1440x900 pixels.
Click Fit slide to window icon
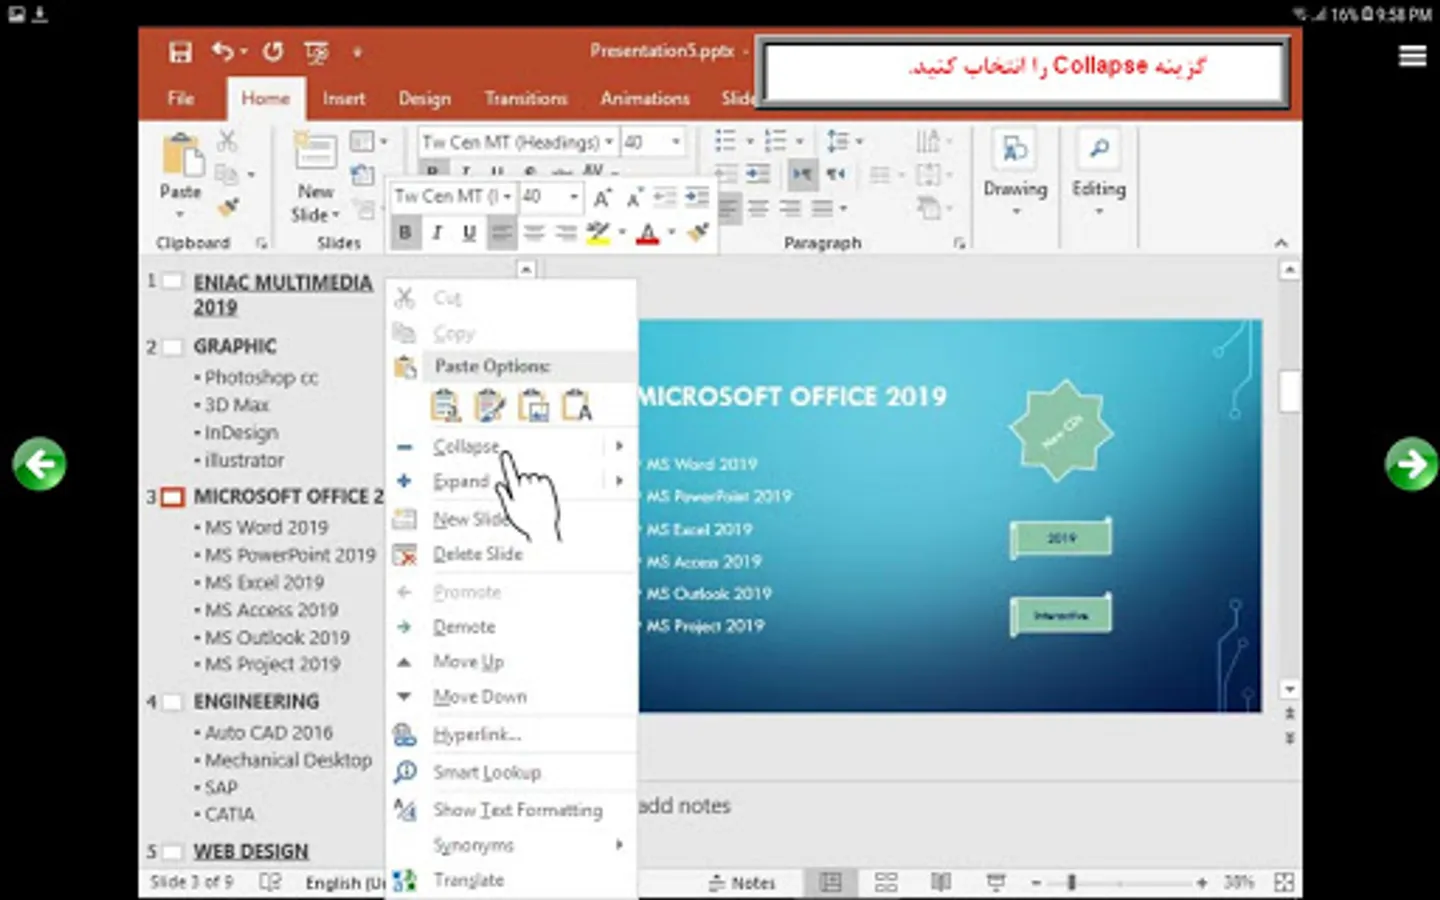coord(1285,882)
